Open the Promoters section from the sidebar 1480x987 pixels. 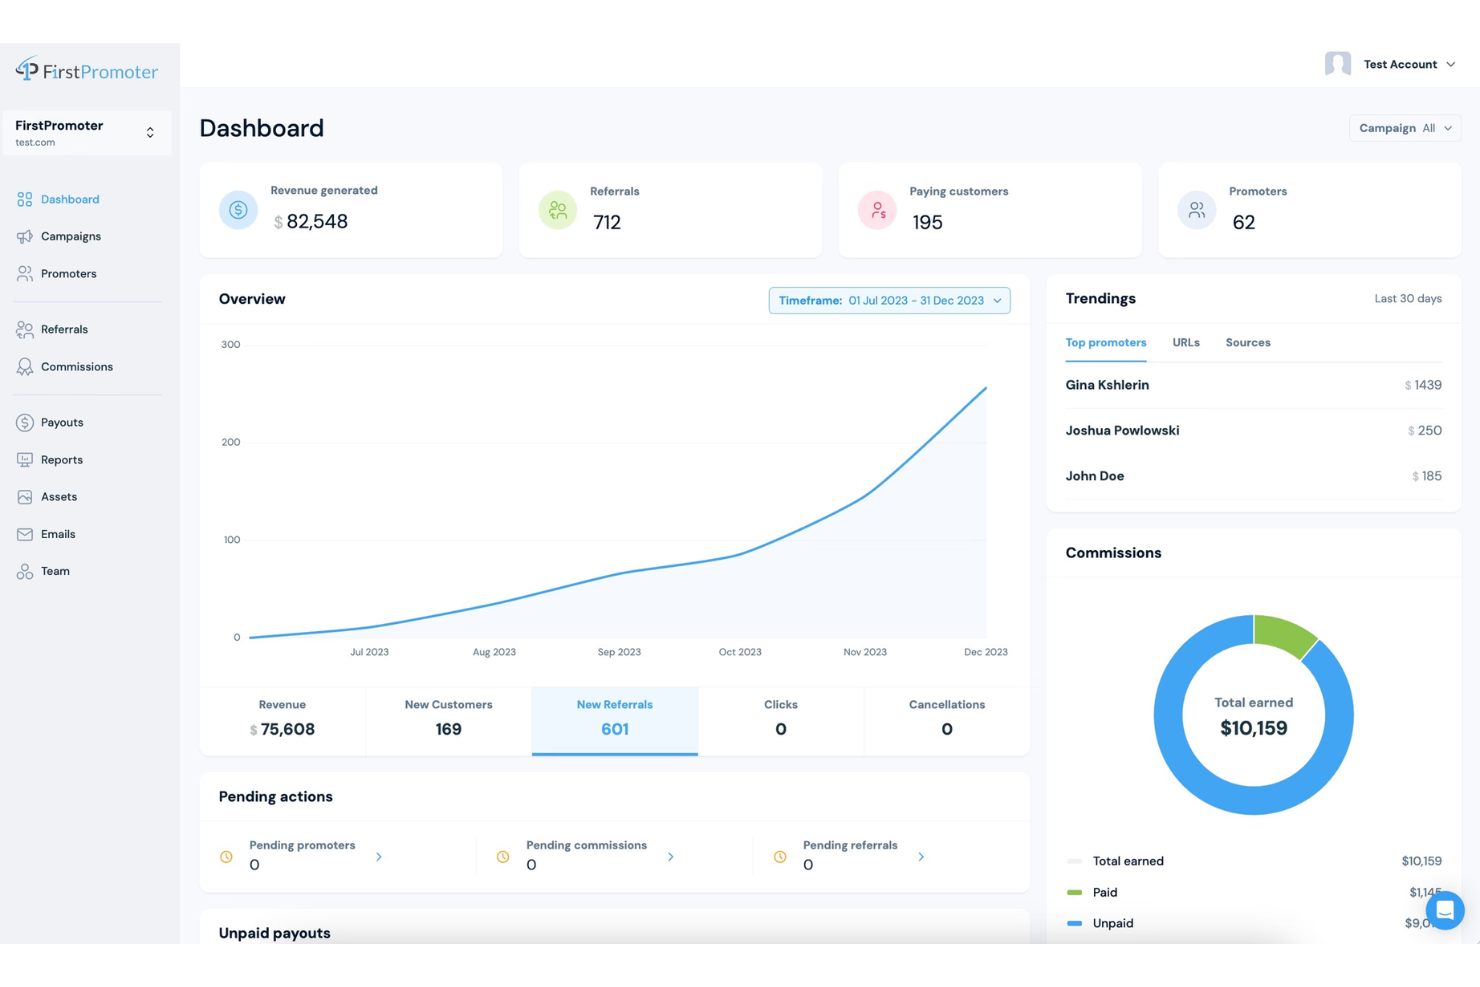coord(24,273)
